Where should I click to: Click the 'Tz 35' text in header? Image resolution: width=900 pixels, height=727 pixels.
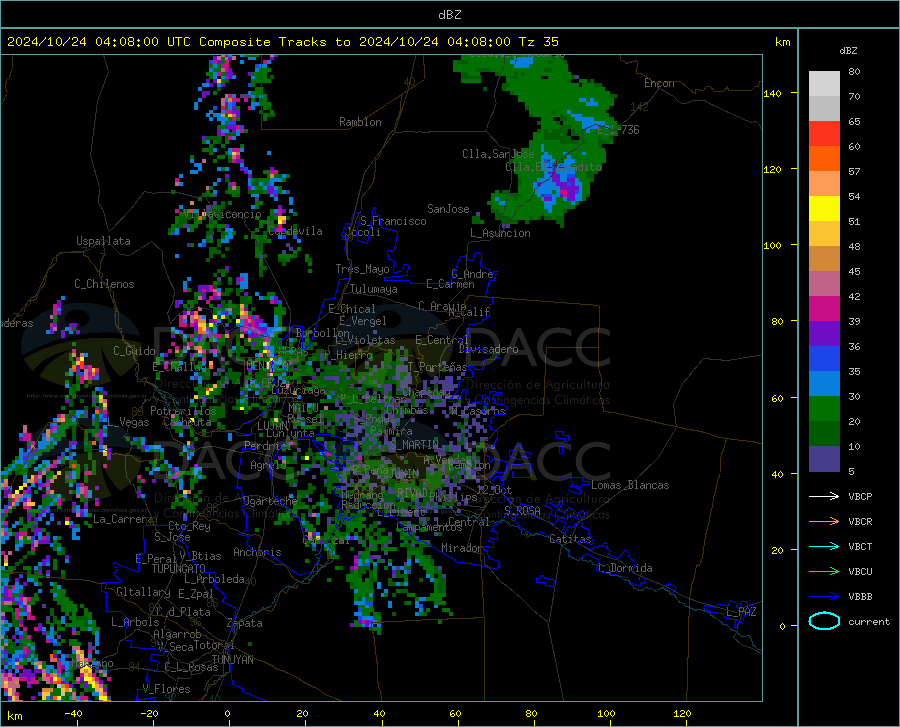(x=538, y=42)
